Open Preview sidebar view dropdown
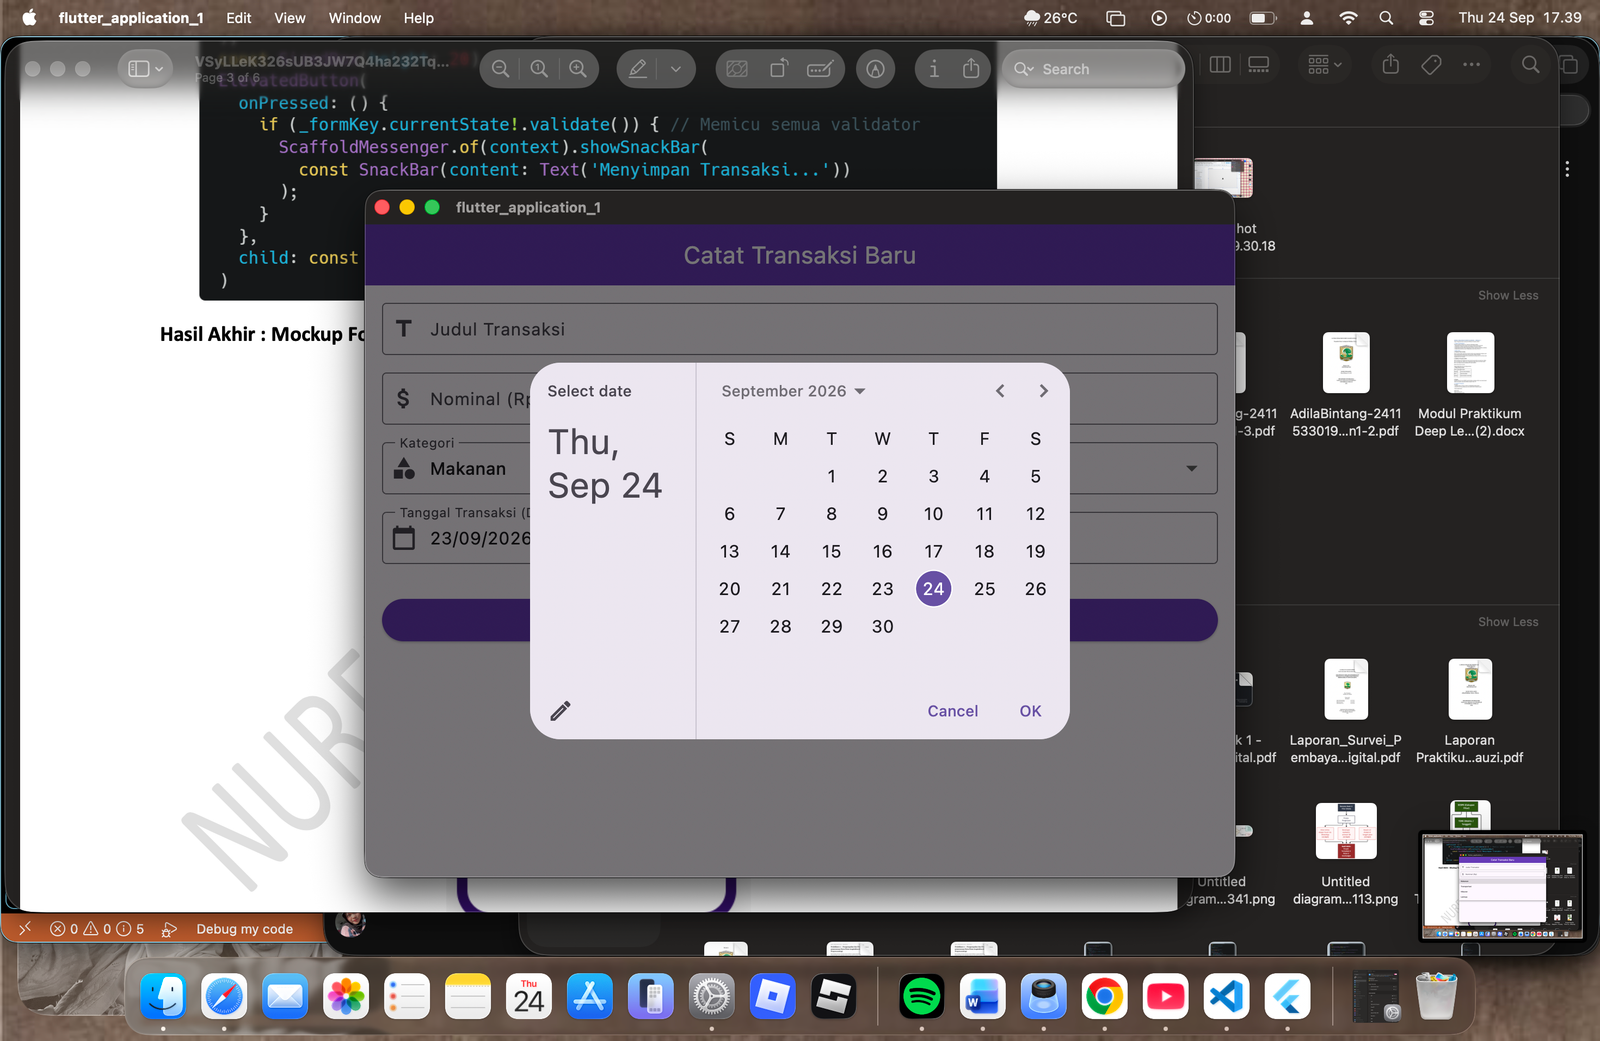The image size is (1600, 1041). pyautogui.click(x=145, y=69)
